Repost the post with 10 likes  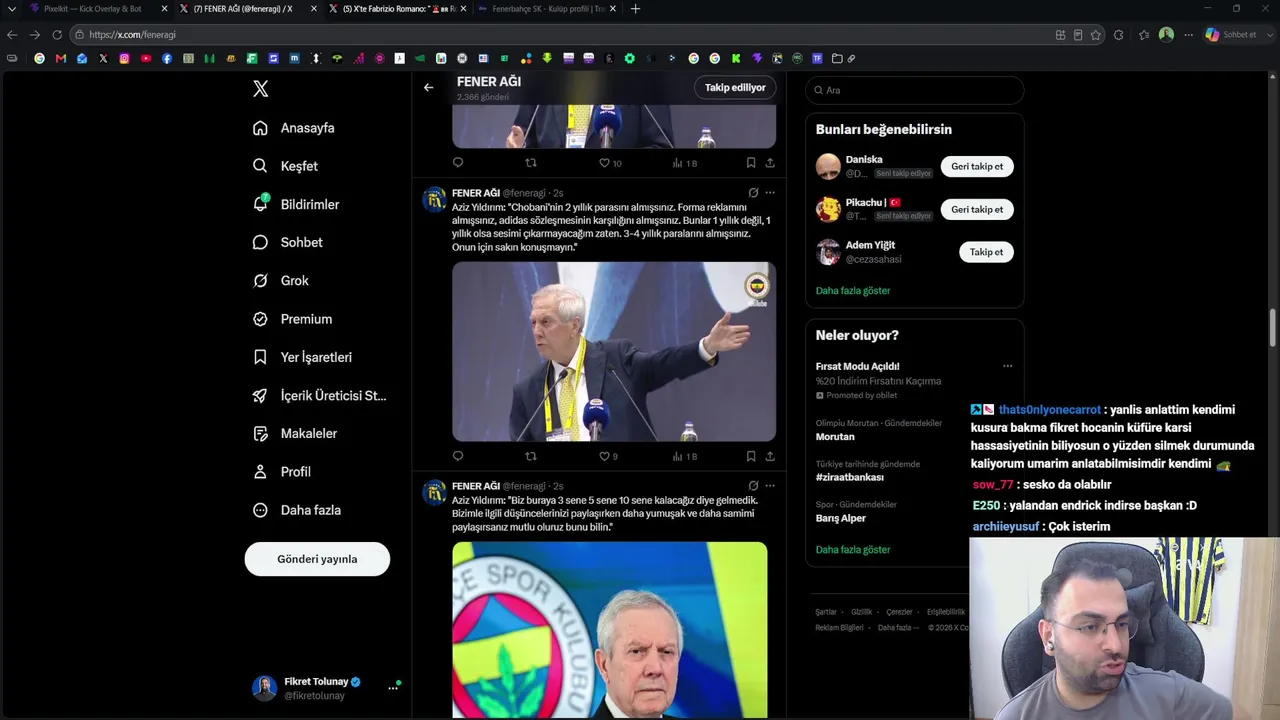coord(531,163)
